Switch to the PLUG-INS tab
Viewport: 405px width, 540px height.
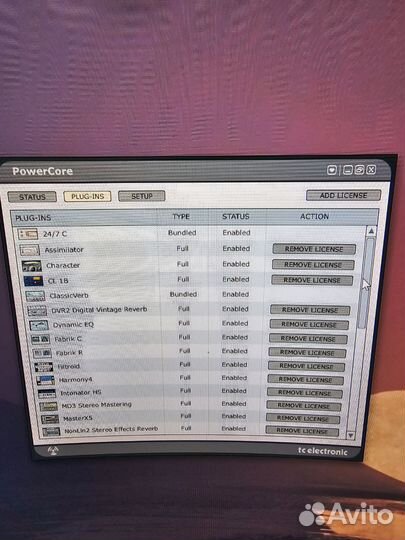[87, 196]
